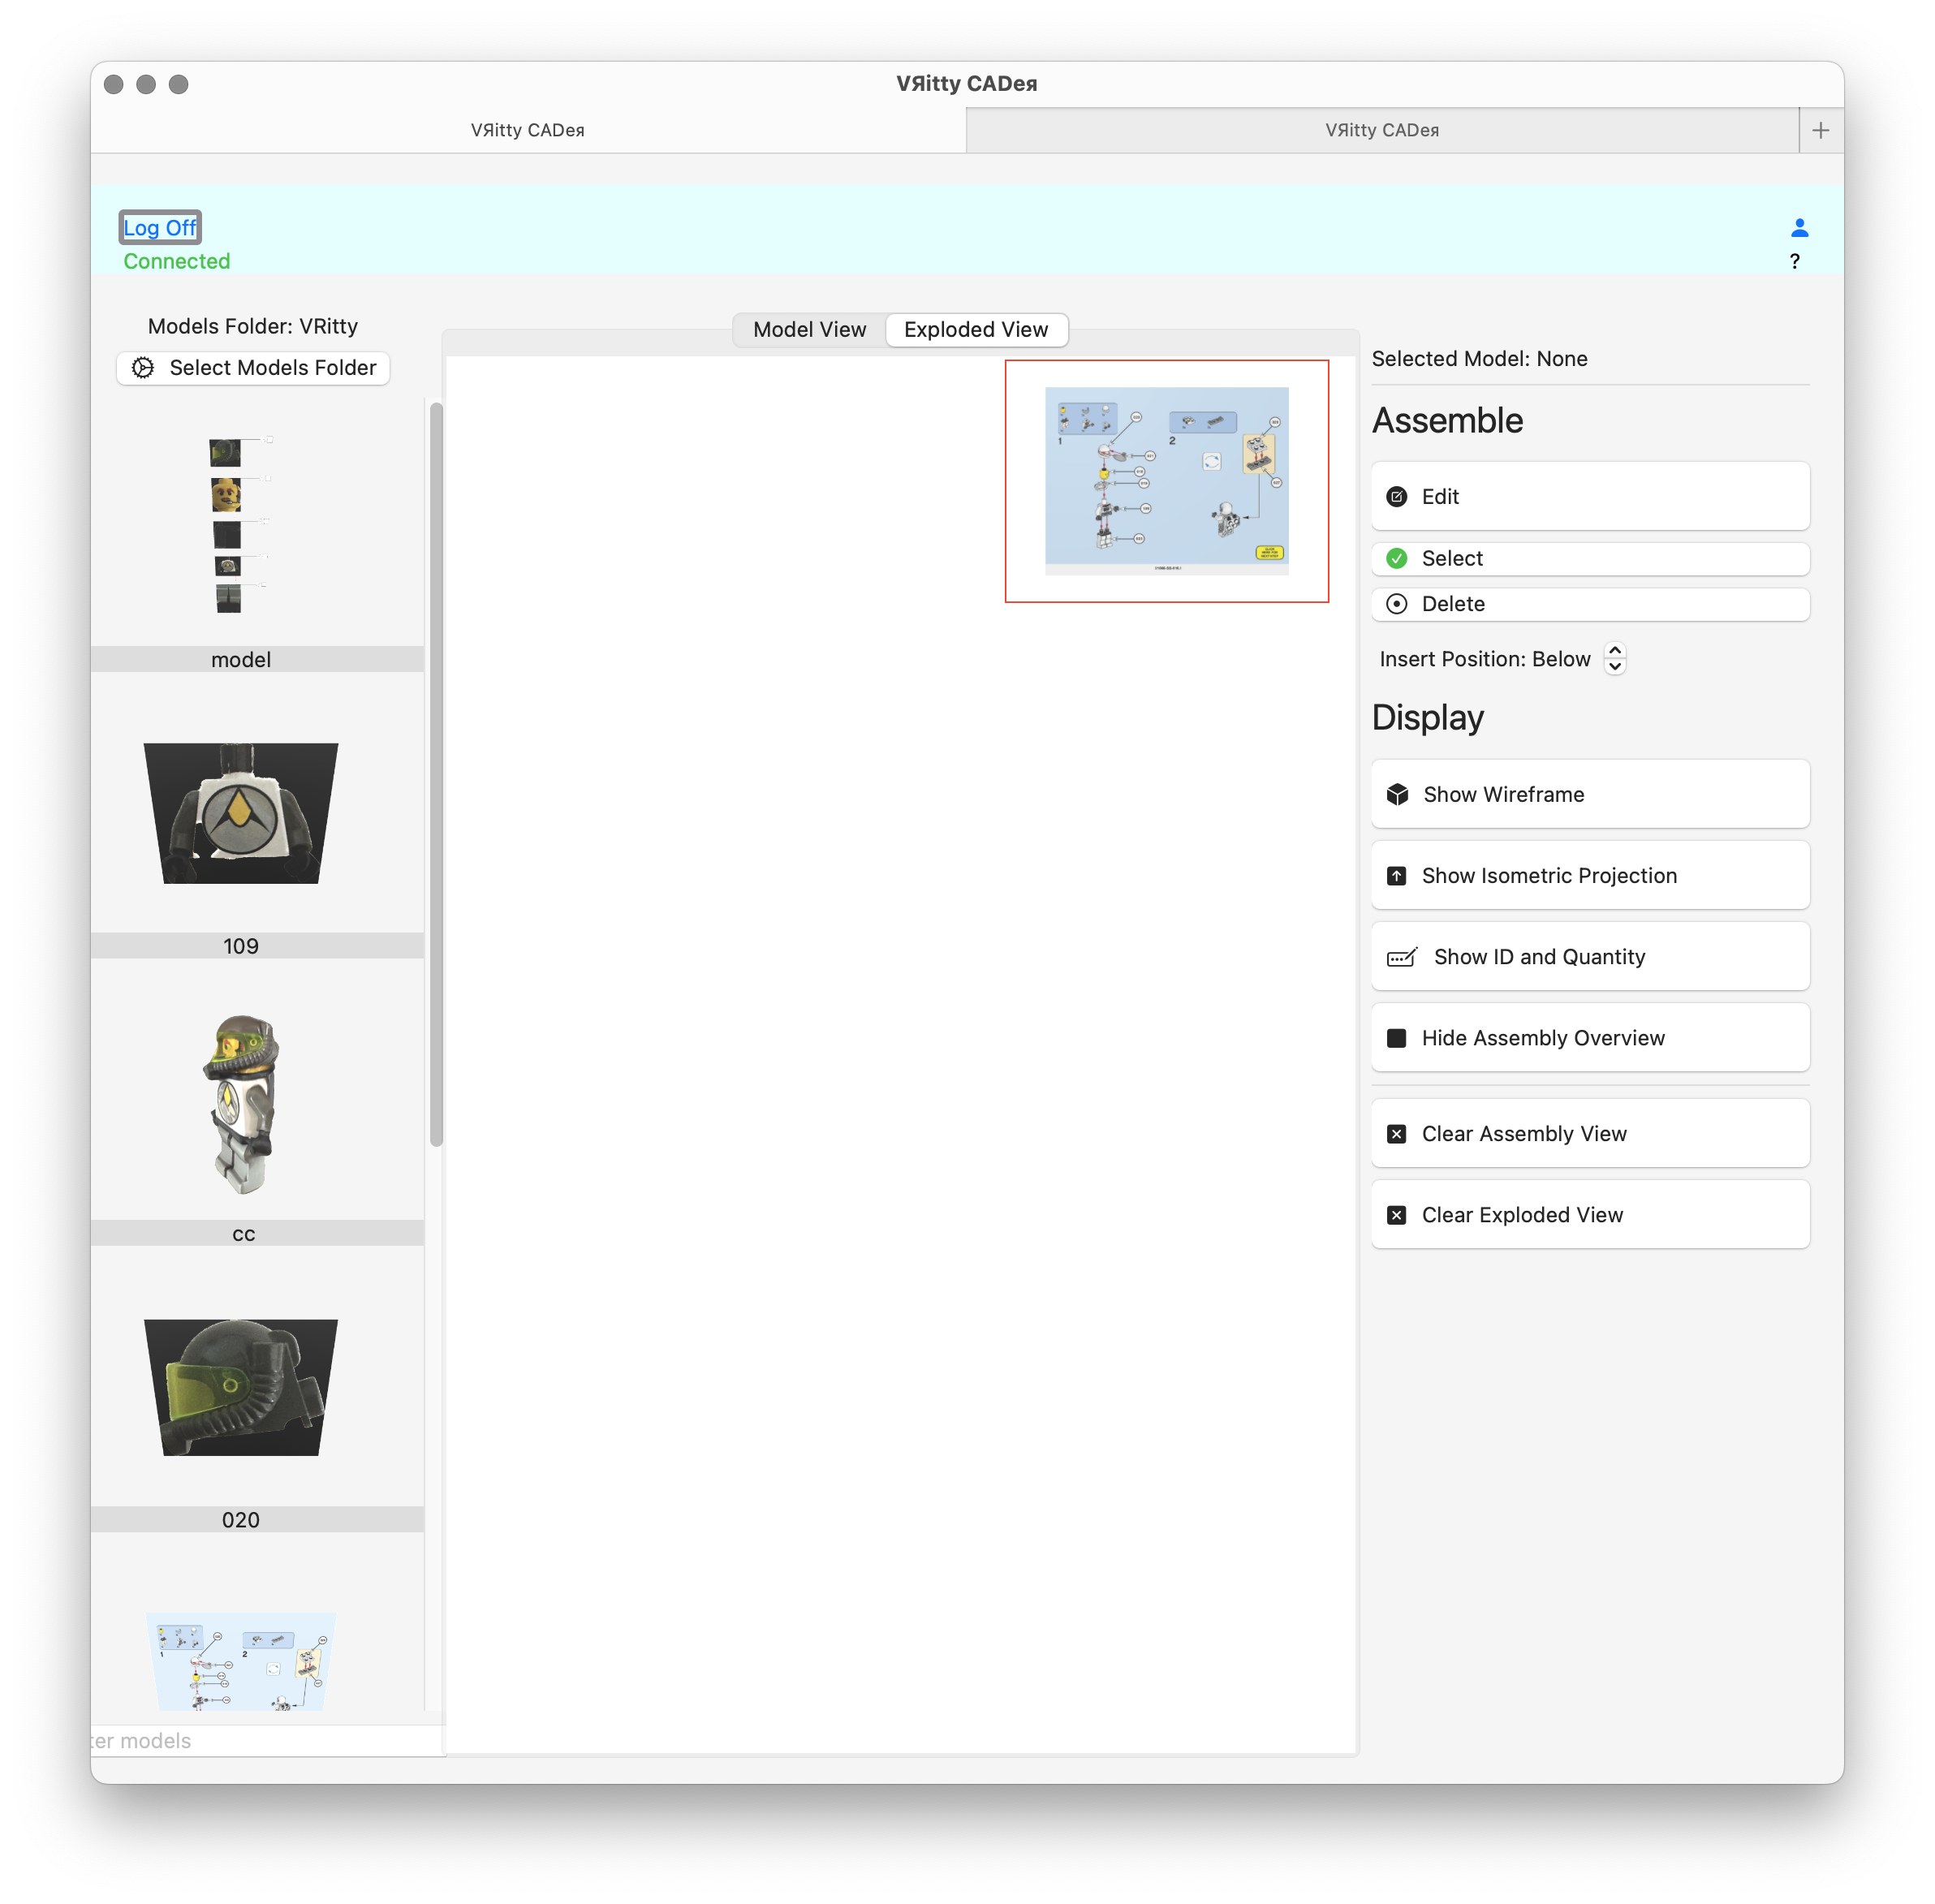This screenshot has height=1904, width=1935.
Task: Click the Isometric Projection arrow icon
Action: 1396,875
